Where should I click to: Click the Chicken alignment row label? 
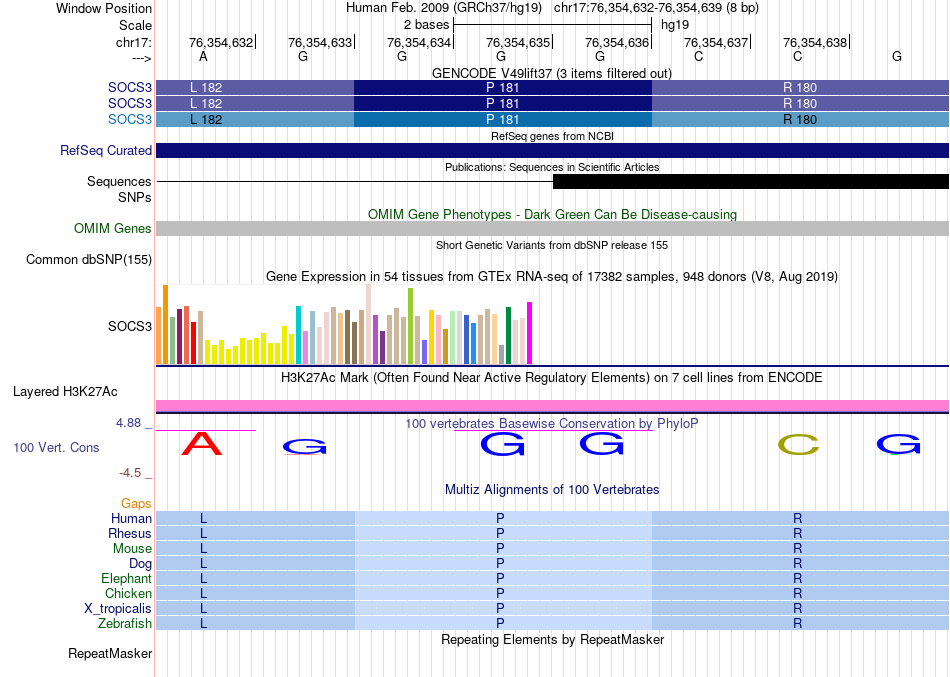pos(128,593)
